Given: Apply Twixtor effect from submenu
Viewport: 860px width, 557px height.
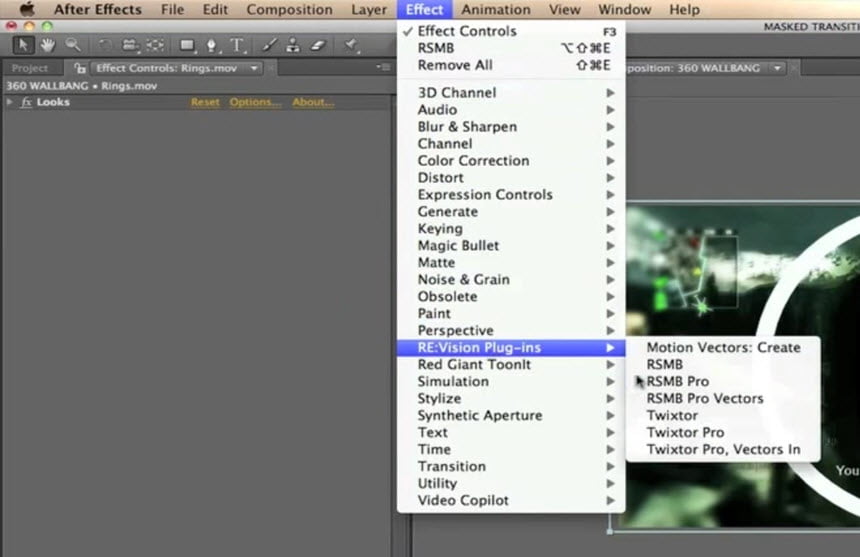Looking at the screenshot, I should 723,416.
